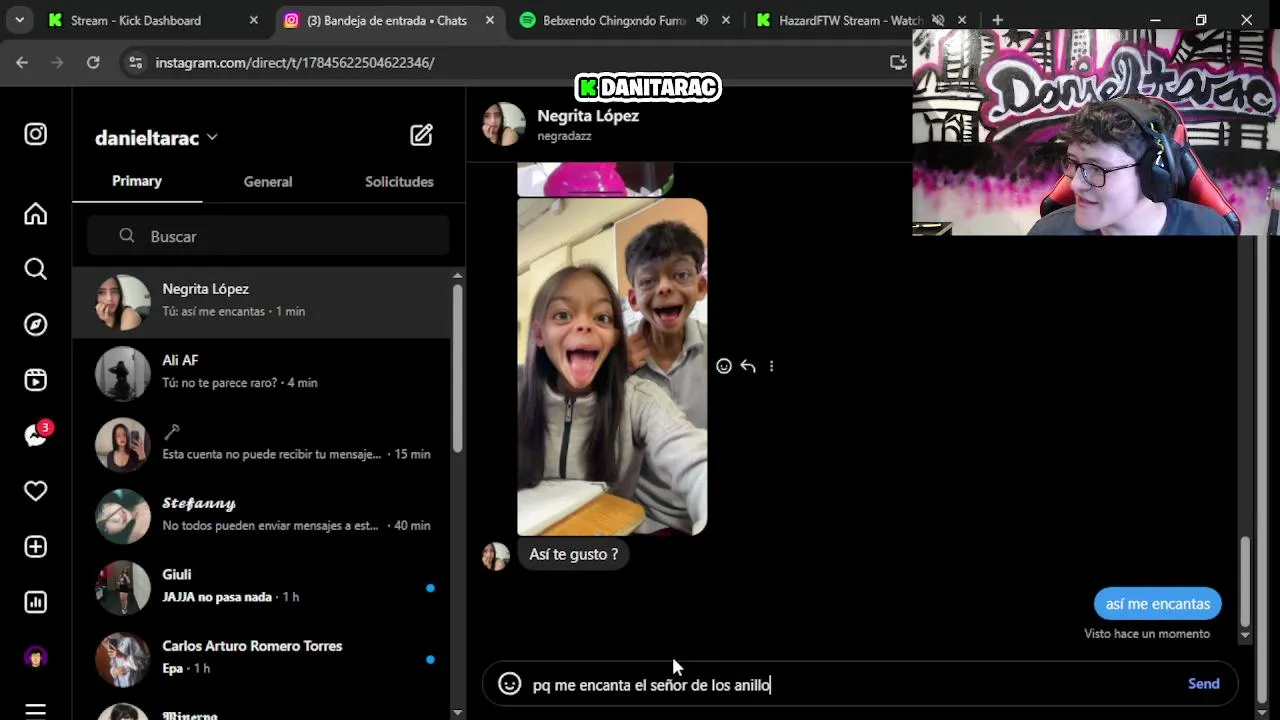The height and width of the screenshot is (720, 1280).
Task: Click negradazz username under chat name
Action: coord(564,136)
